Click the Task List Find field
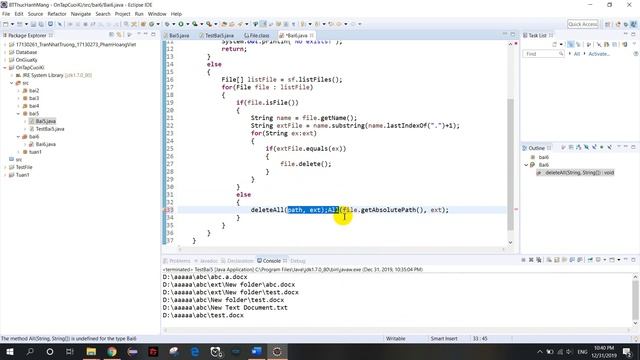 click(543, 54)
